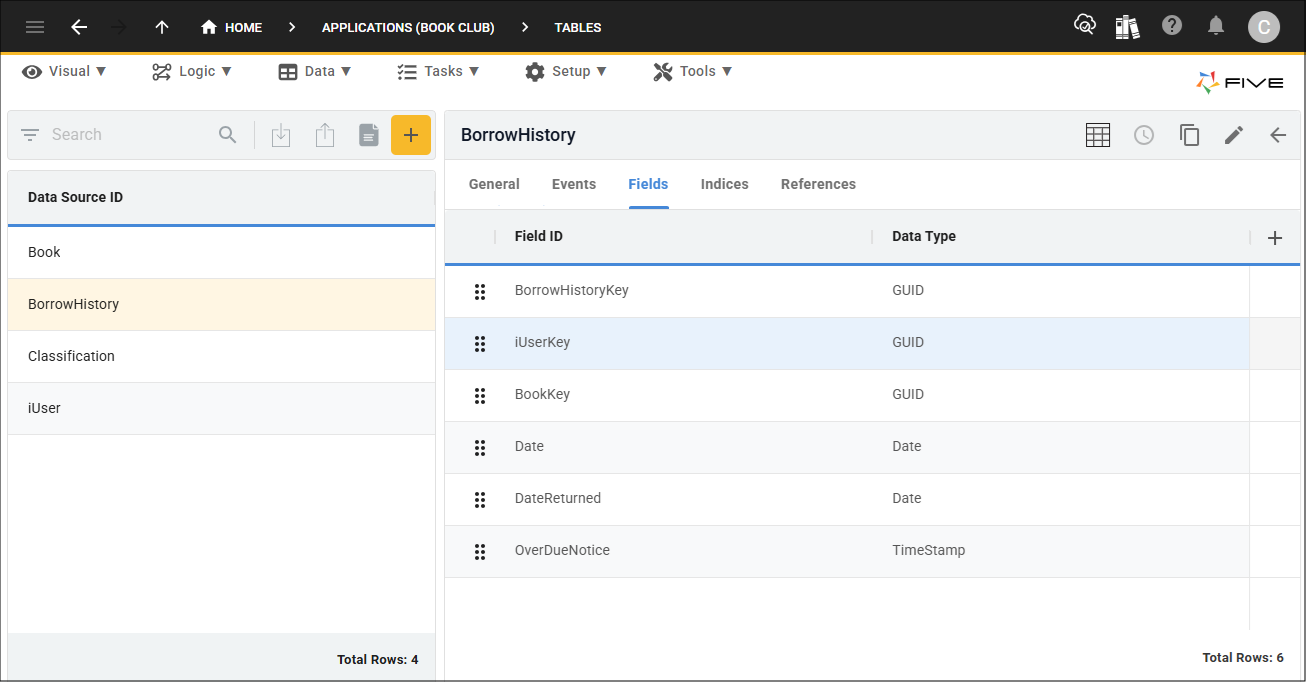1306x682 pixels.
Task: Click the copy duplicate icon
Action: (1189, 135)
